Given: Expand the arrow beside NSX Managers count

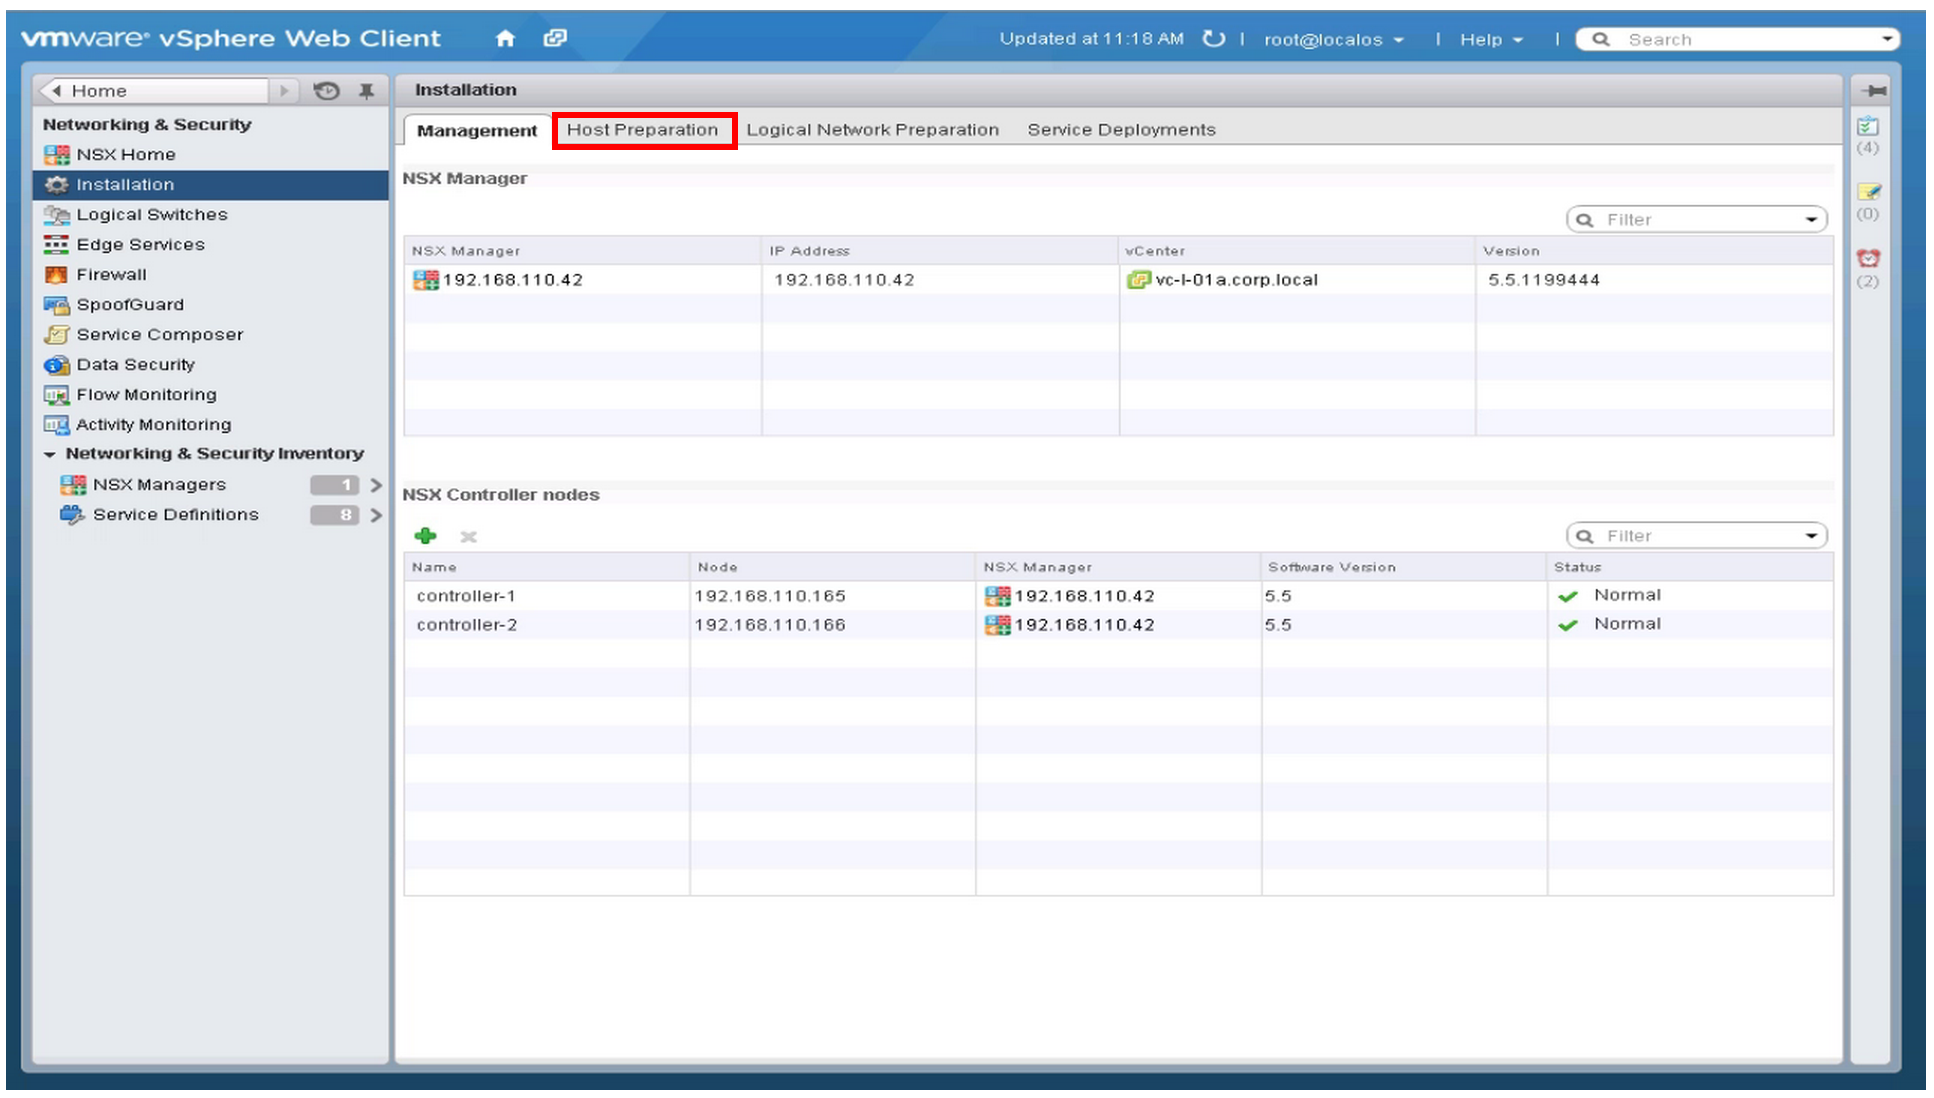Looking at the screenshot, I should pos(376,485).
